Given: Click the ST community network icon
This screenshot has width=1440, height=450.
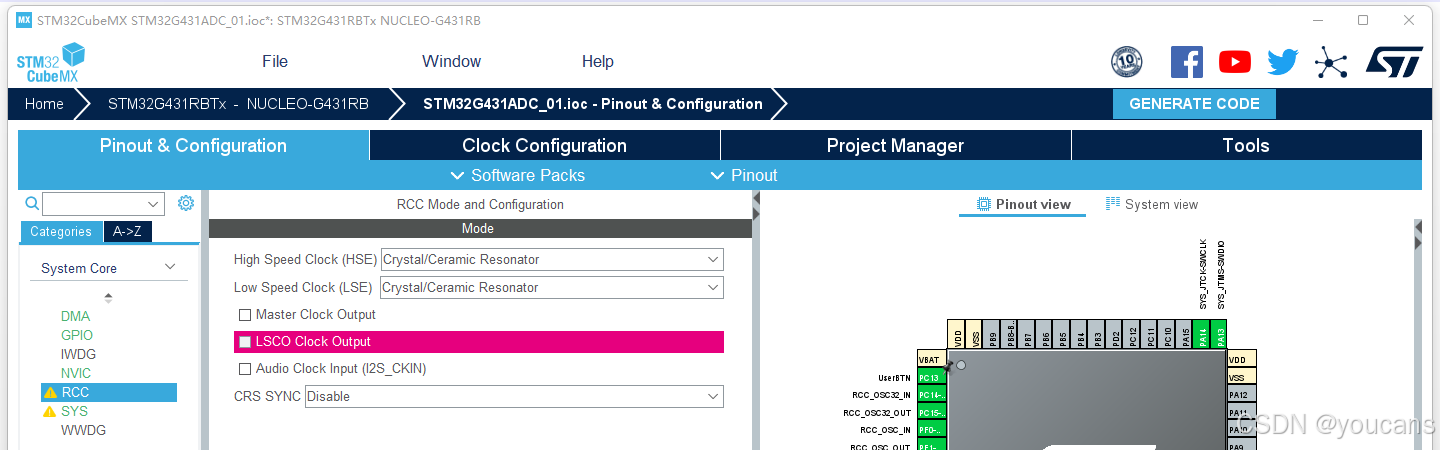Looking at the screenshot, I should pyautogui.click(x=1331, y=62).
